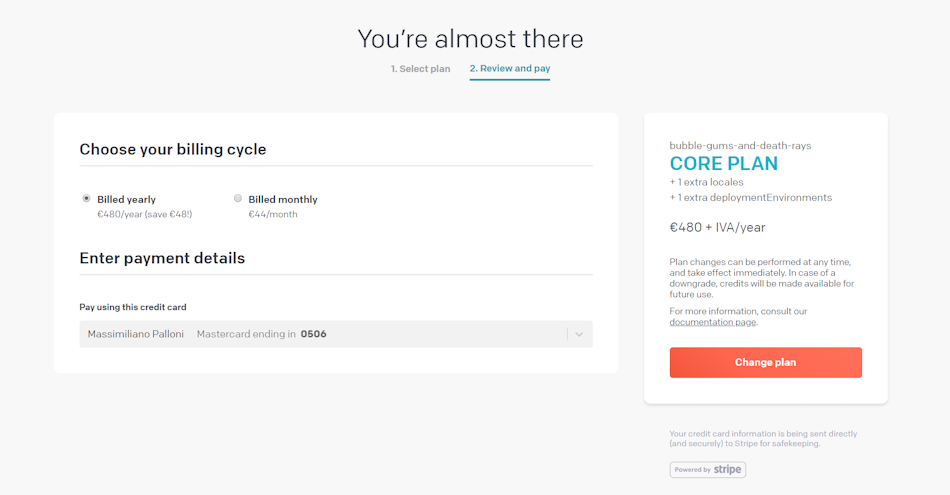Screen dimensions: 950x495
Task: Click the 2. Review and pay tab
Action: point(510,68)
